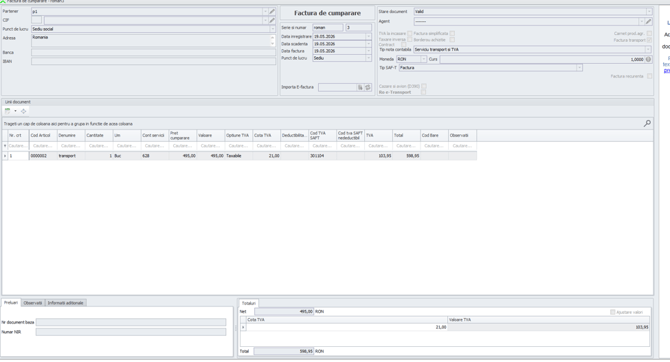Sort by the Valoare column header
The width and height of the screenshot is (670, 362).
(211, 135)
